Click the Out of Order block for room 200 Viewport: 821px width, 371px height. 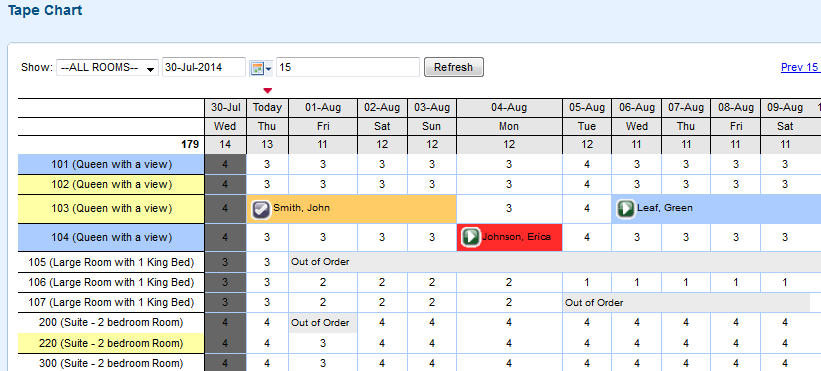pyautogui.click(x=323, y=322)
